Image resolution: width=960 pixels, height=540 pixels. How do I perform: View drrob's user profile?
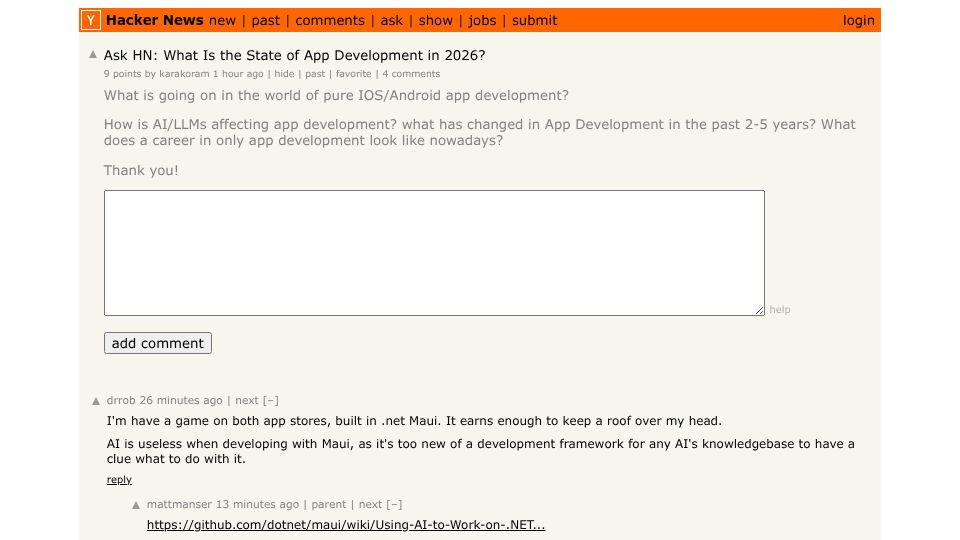point(121,400)
